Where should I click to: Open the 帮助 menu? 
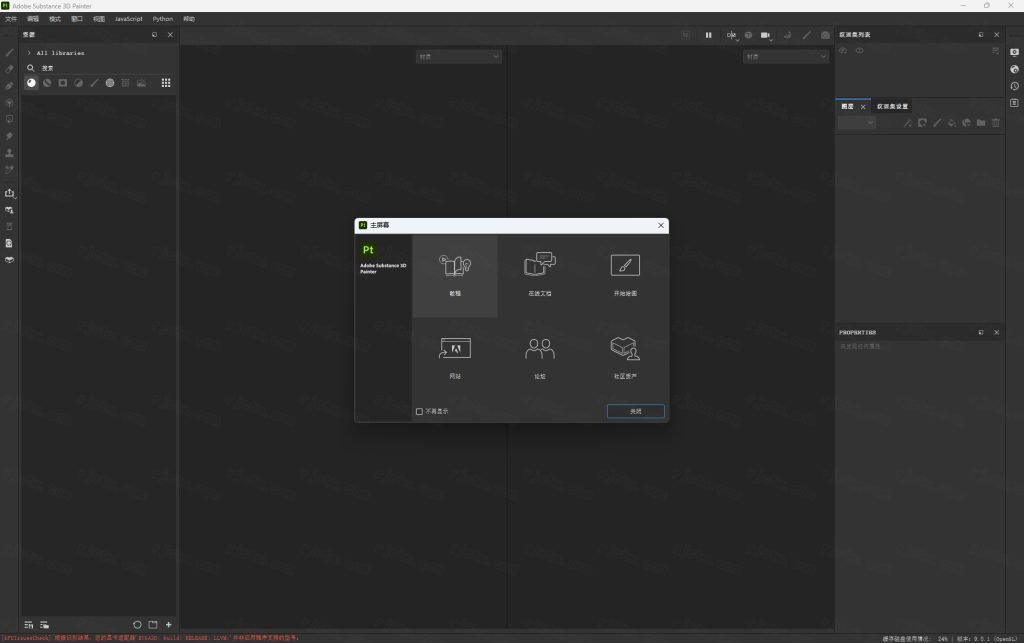pyautogui.click(x=189, y=19)
